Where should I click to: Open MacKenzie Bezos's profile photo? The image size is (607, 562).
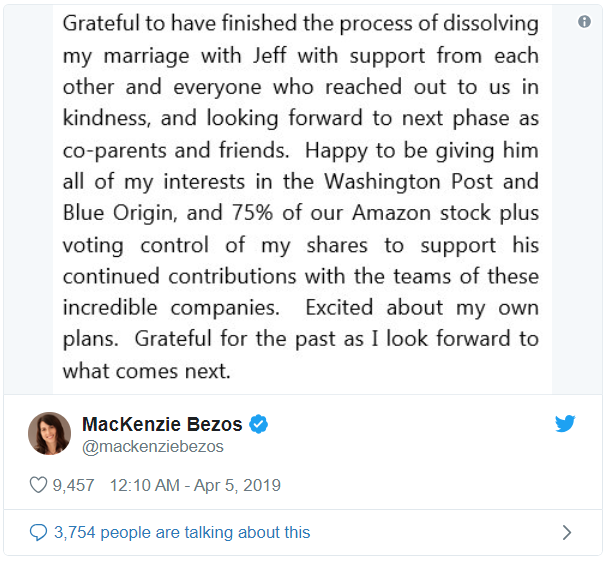click(x=50, y=433)
